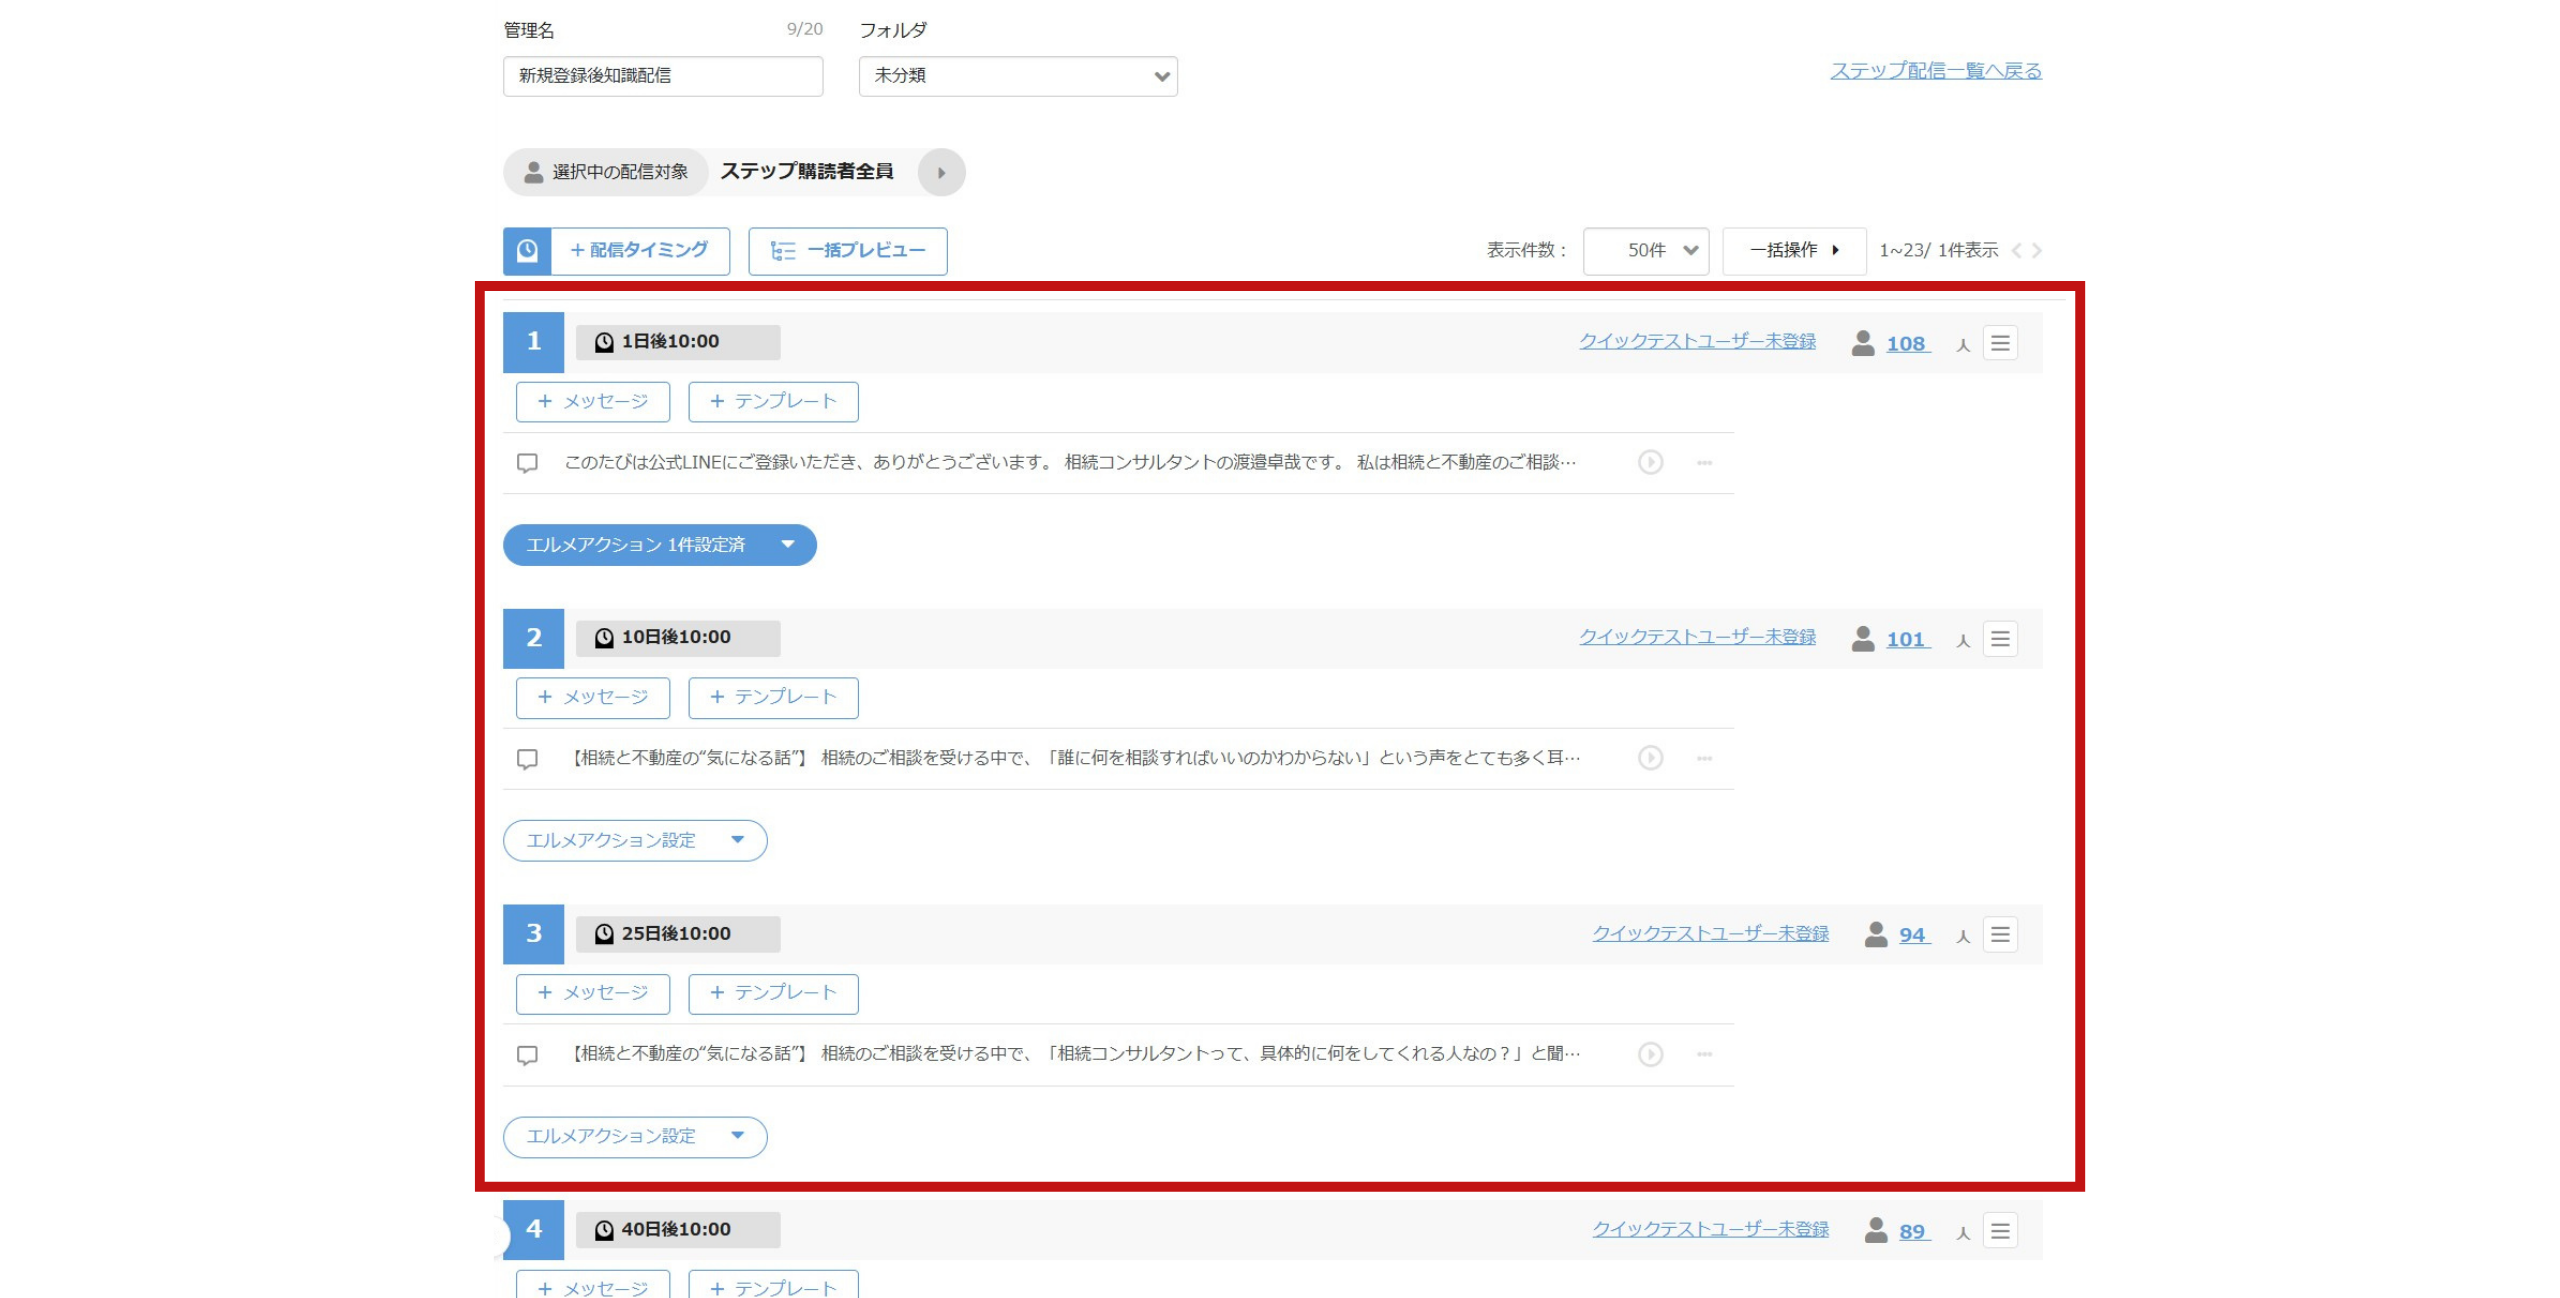Go to next page arrow after 1件表示
The height and width of the screenshot is (1298, 2560).
point(2037,251)
